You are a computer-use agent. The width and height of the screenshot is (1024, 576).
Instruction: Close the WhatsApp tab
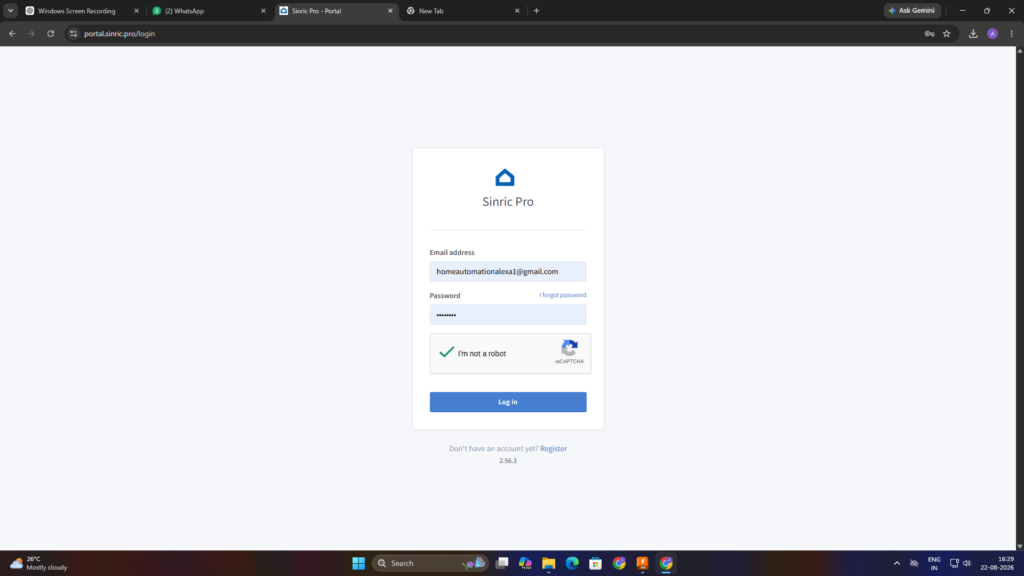pos(263,10)
